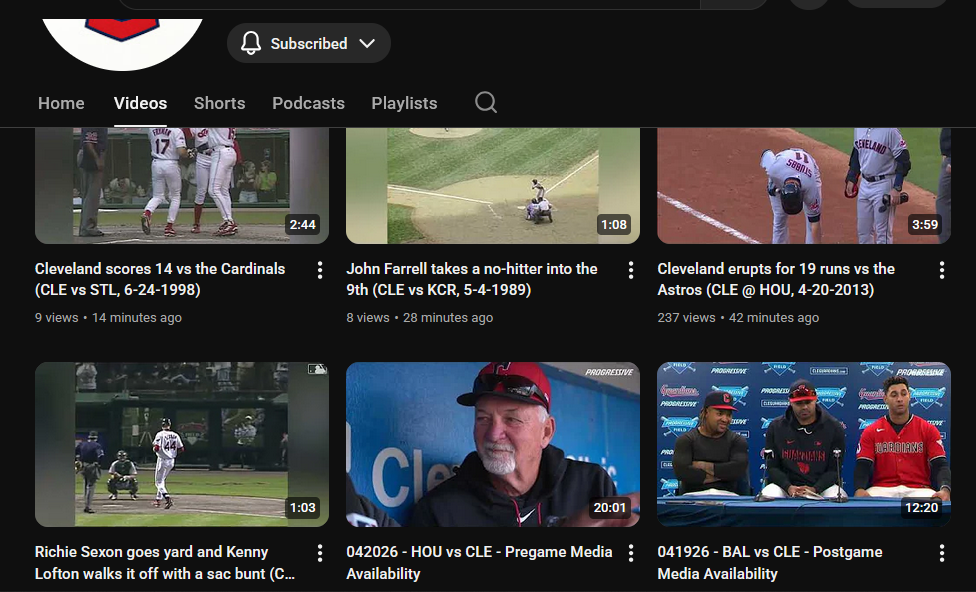Open title link Cleveland scores 14 vs the Cardinals

(x=160, y=279)
